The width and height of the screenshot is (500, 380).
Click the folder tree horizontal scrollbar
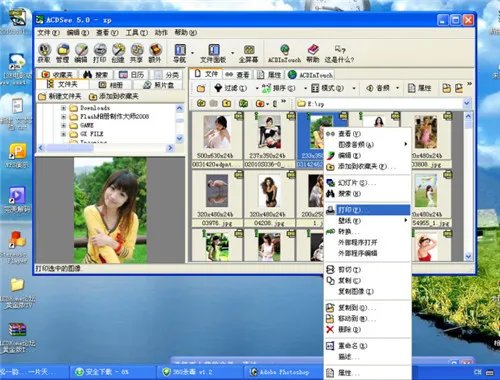(x=106, y=147)
